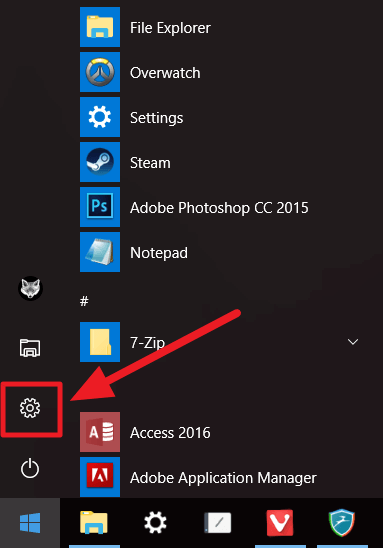
Task: Click the Windows Start button
Action: (30, 523)
